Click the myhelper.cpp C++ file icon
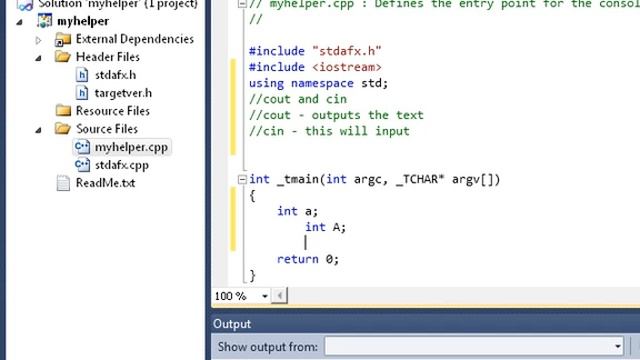 click(82, 147)
